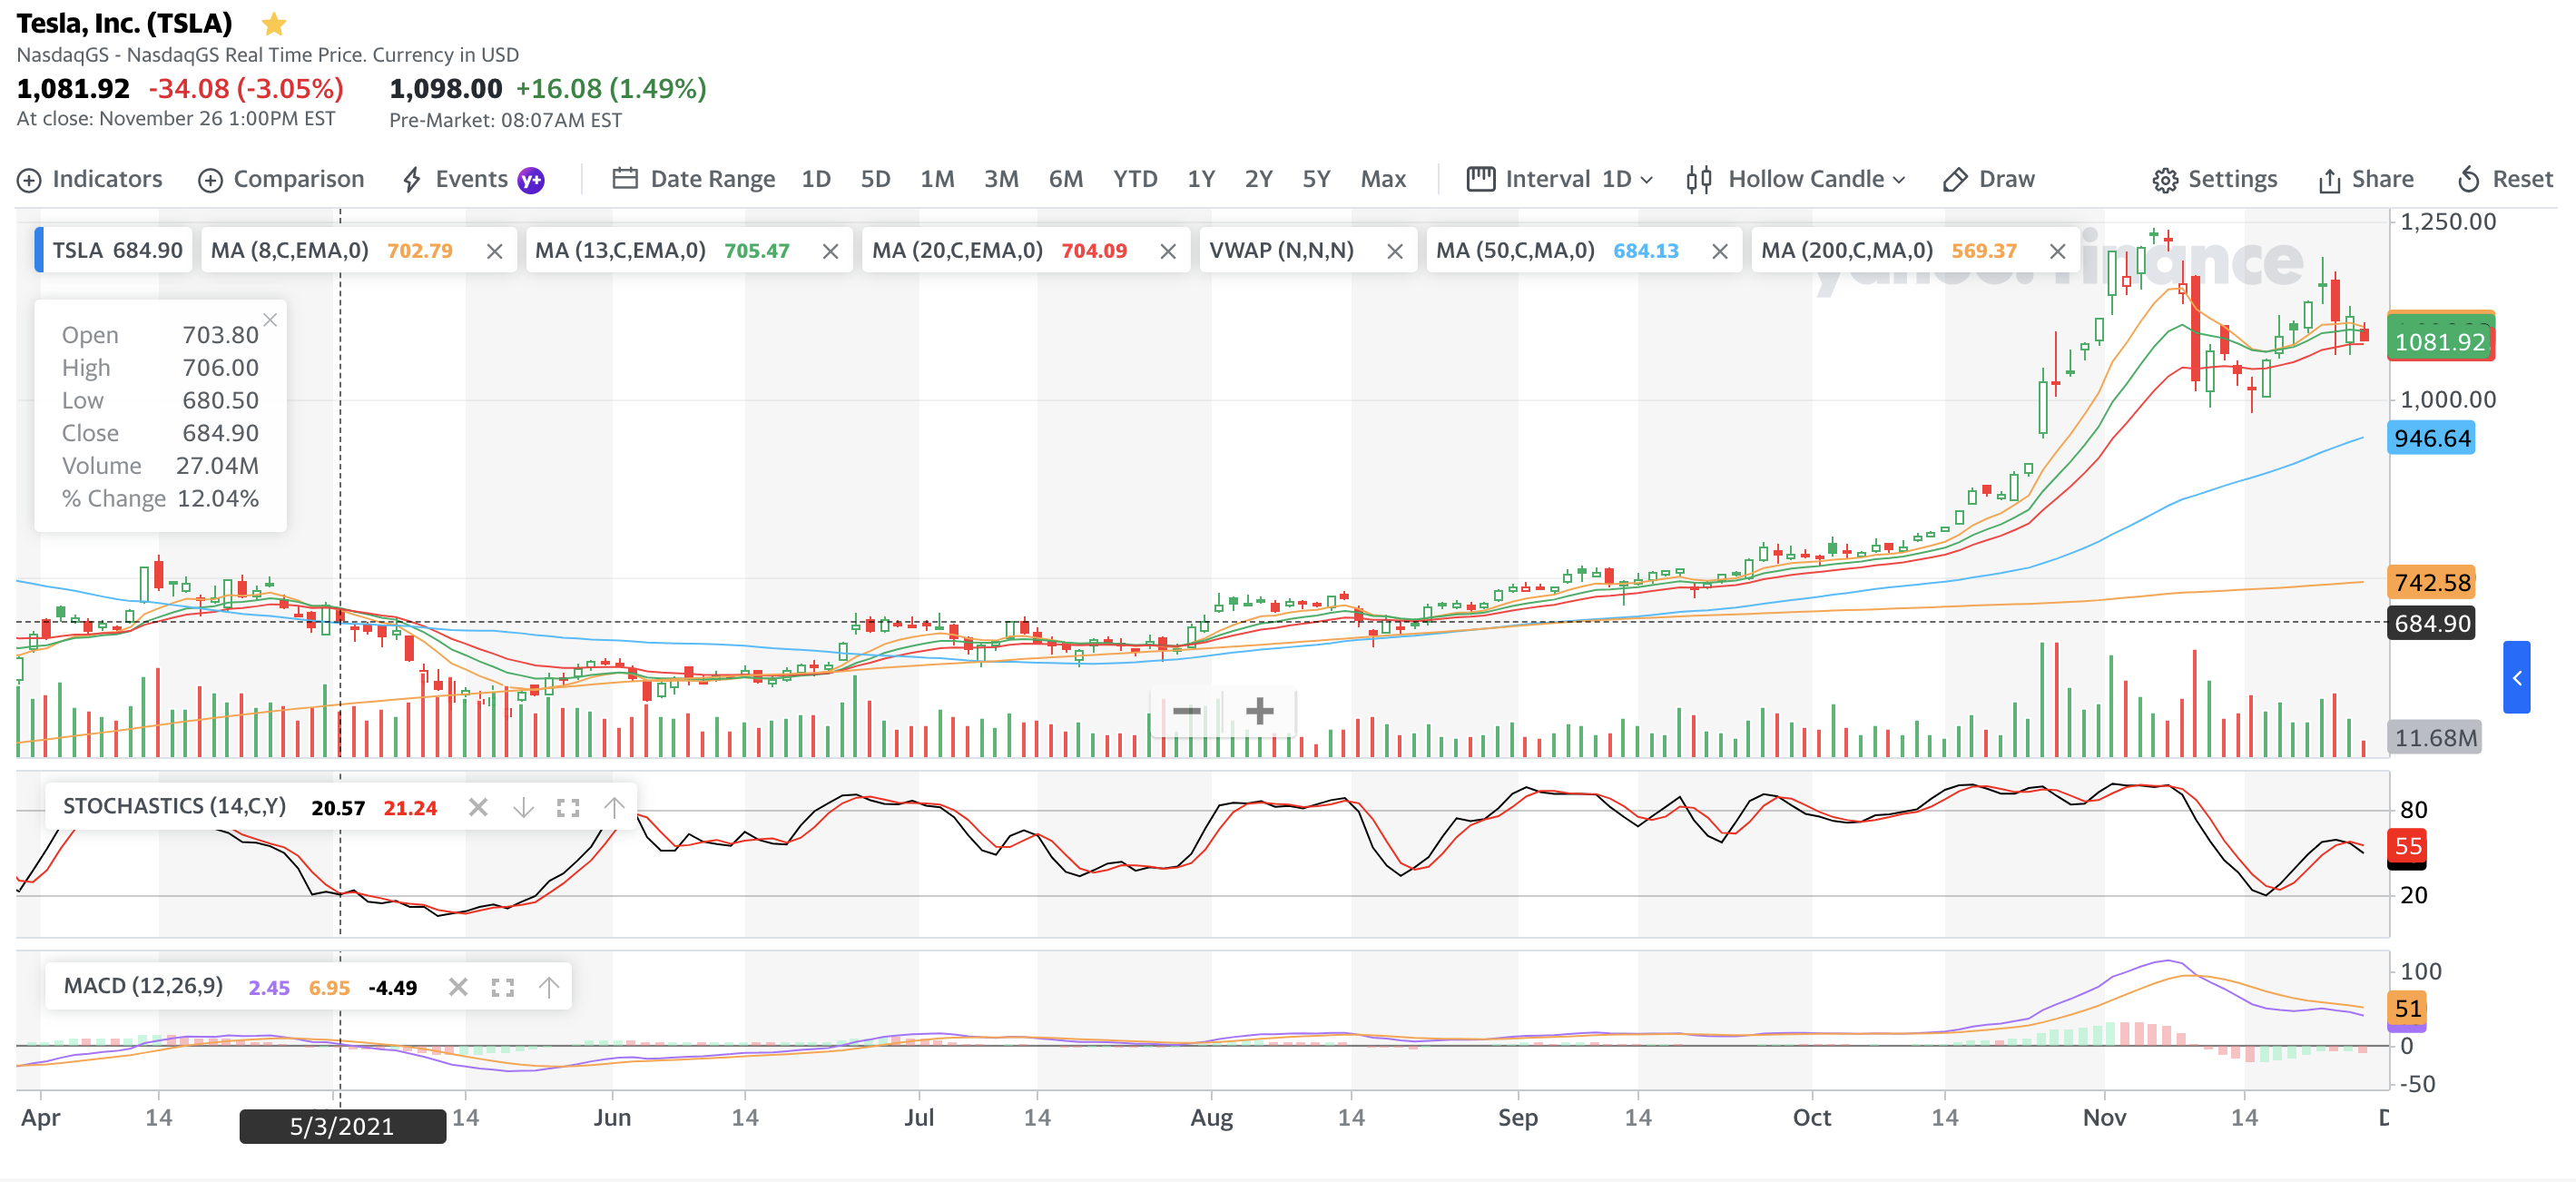Remove the VWAP (N,N,N) indicator
The image size is (2576, 1182).
point(1395,251)
